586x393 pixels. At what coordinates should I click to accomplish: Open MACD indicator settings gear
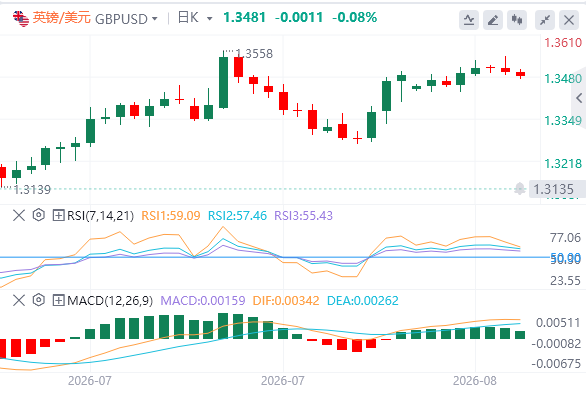[x=38, y=300]
